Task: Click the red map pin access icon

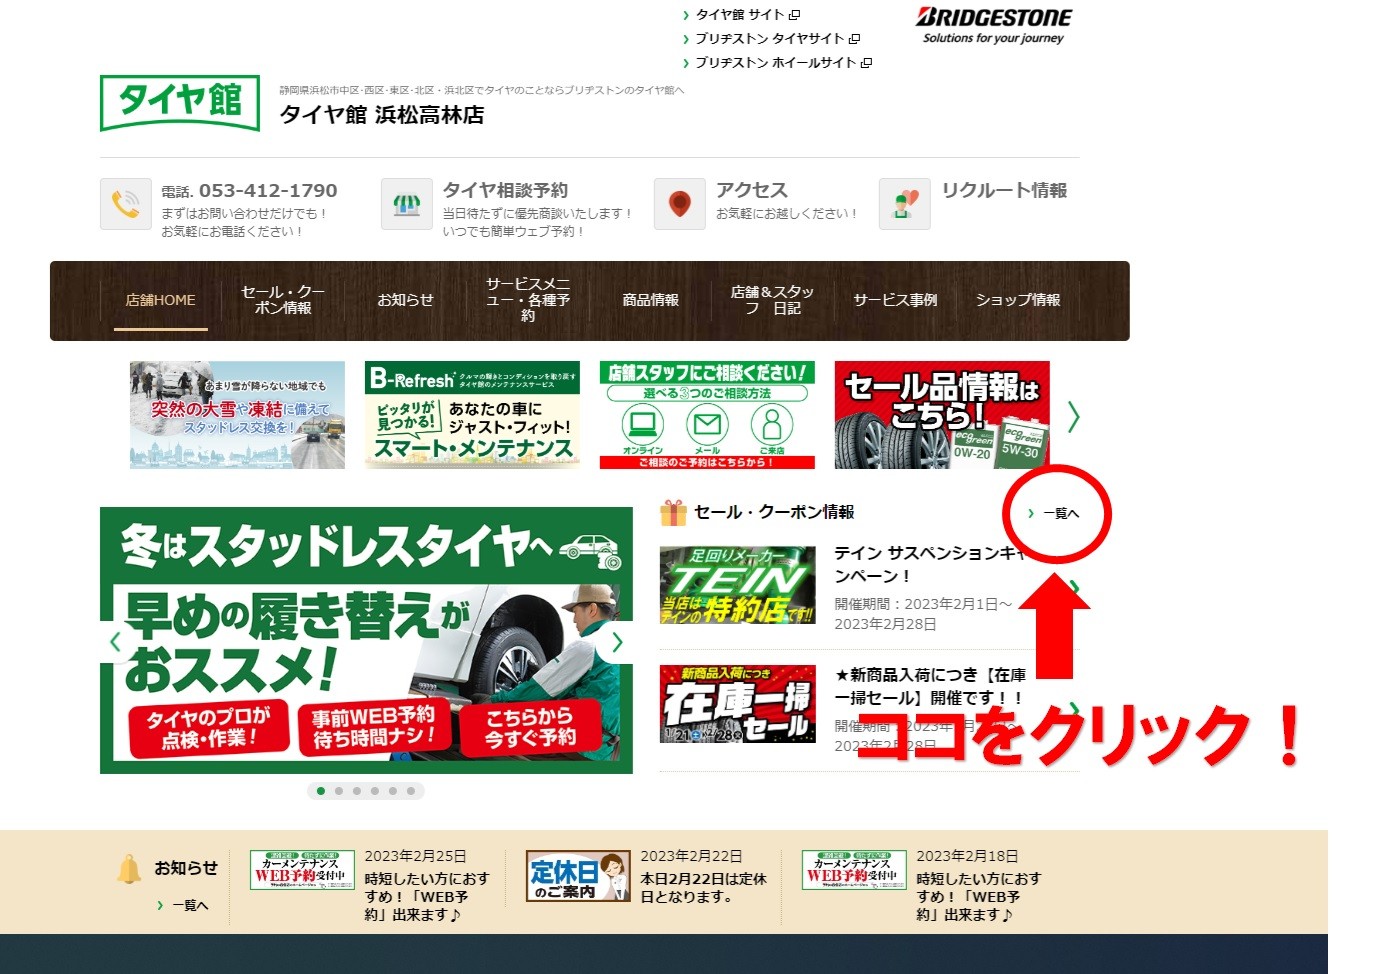Action: (680, 204)
